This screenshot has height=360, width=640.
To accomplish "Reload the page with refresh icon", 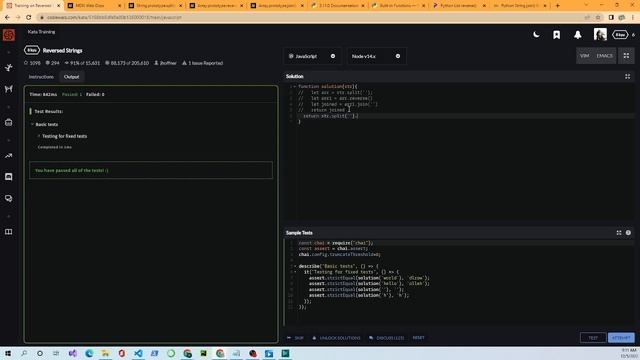I will pos(29,18).
